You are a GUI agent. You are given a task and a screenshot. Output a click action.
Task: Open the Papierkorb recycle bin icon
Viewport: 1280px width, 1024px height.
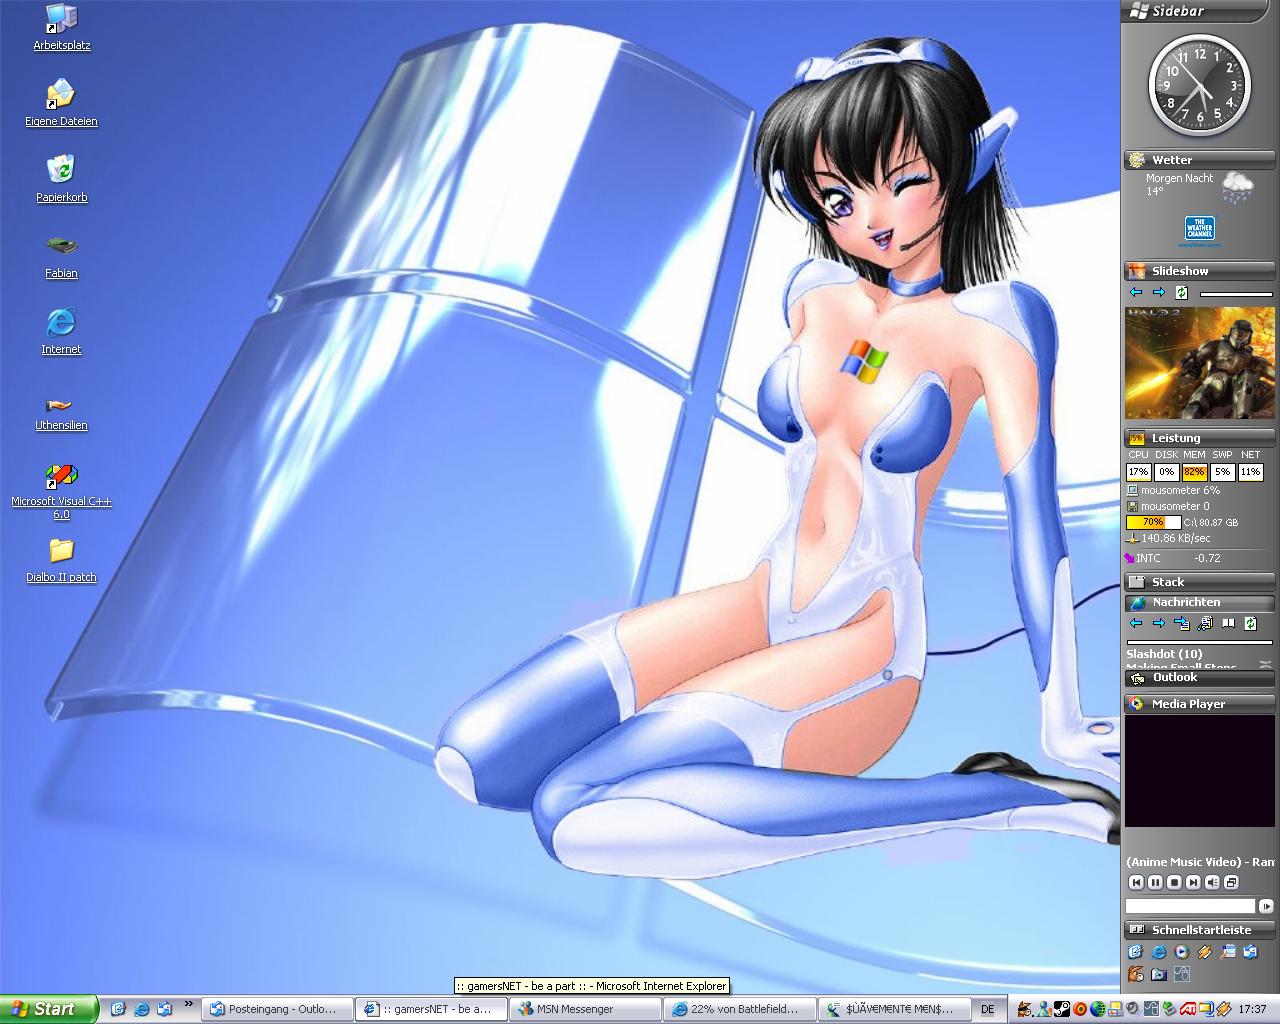[x=62, y=179]
